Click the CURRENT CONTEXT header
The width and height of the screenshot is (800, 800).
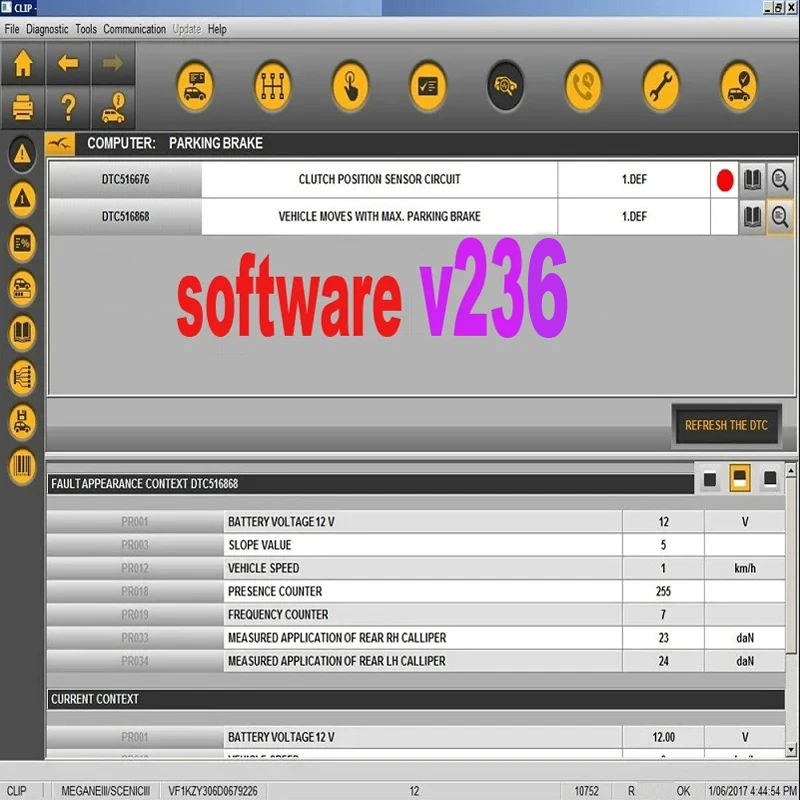point(416,699)
